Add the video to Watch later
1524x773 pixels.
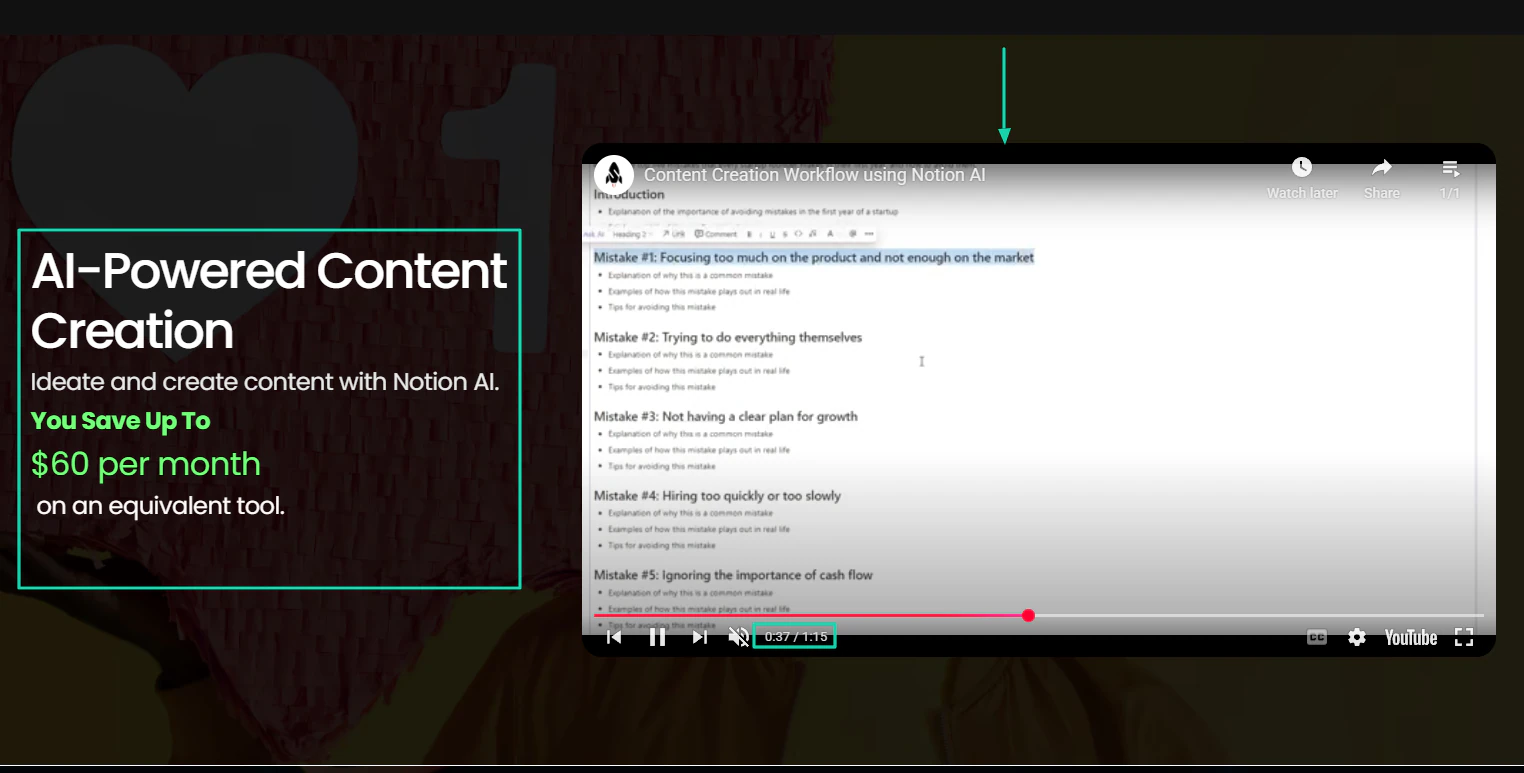(x=1302, y=178)
